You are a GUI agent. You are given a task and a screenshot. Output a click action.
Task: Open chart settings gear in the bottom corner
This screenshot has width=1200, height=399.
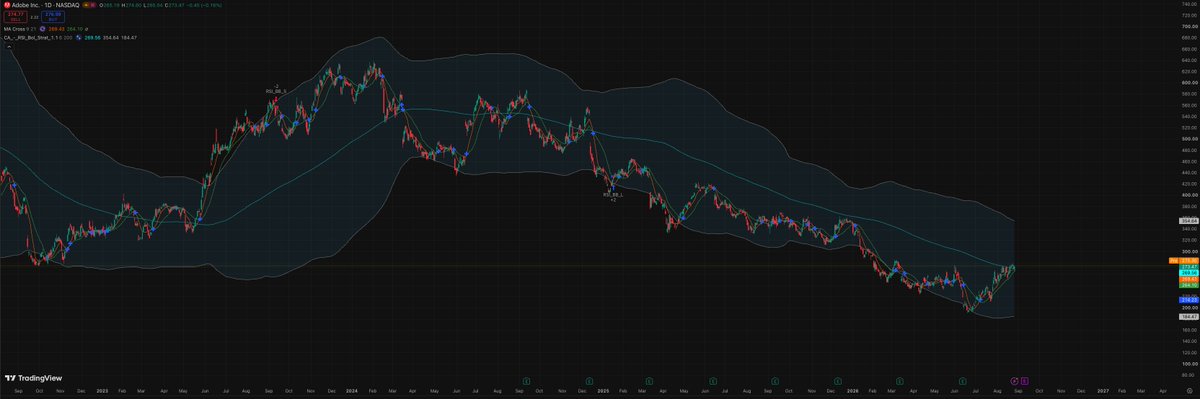tap(1189, 391)
